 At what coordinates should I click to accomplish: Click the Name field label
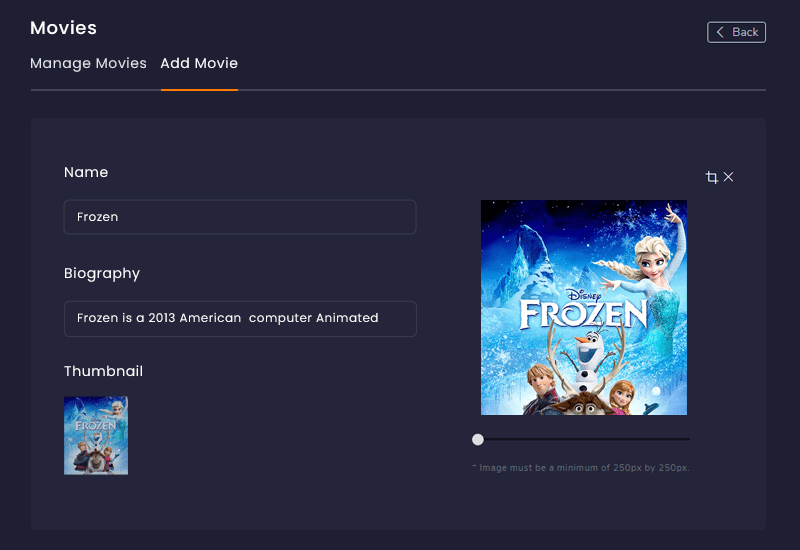pos(86,172)
